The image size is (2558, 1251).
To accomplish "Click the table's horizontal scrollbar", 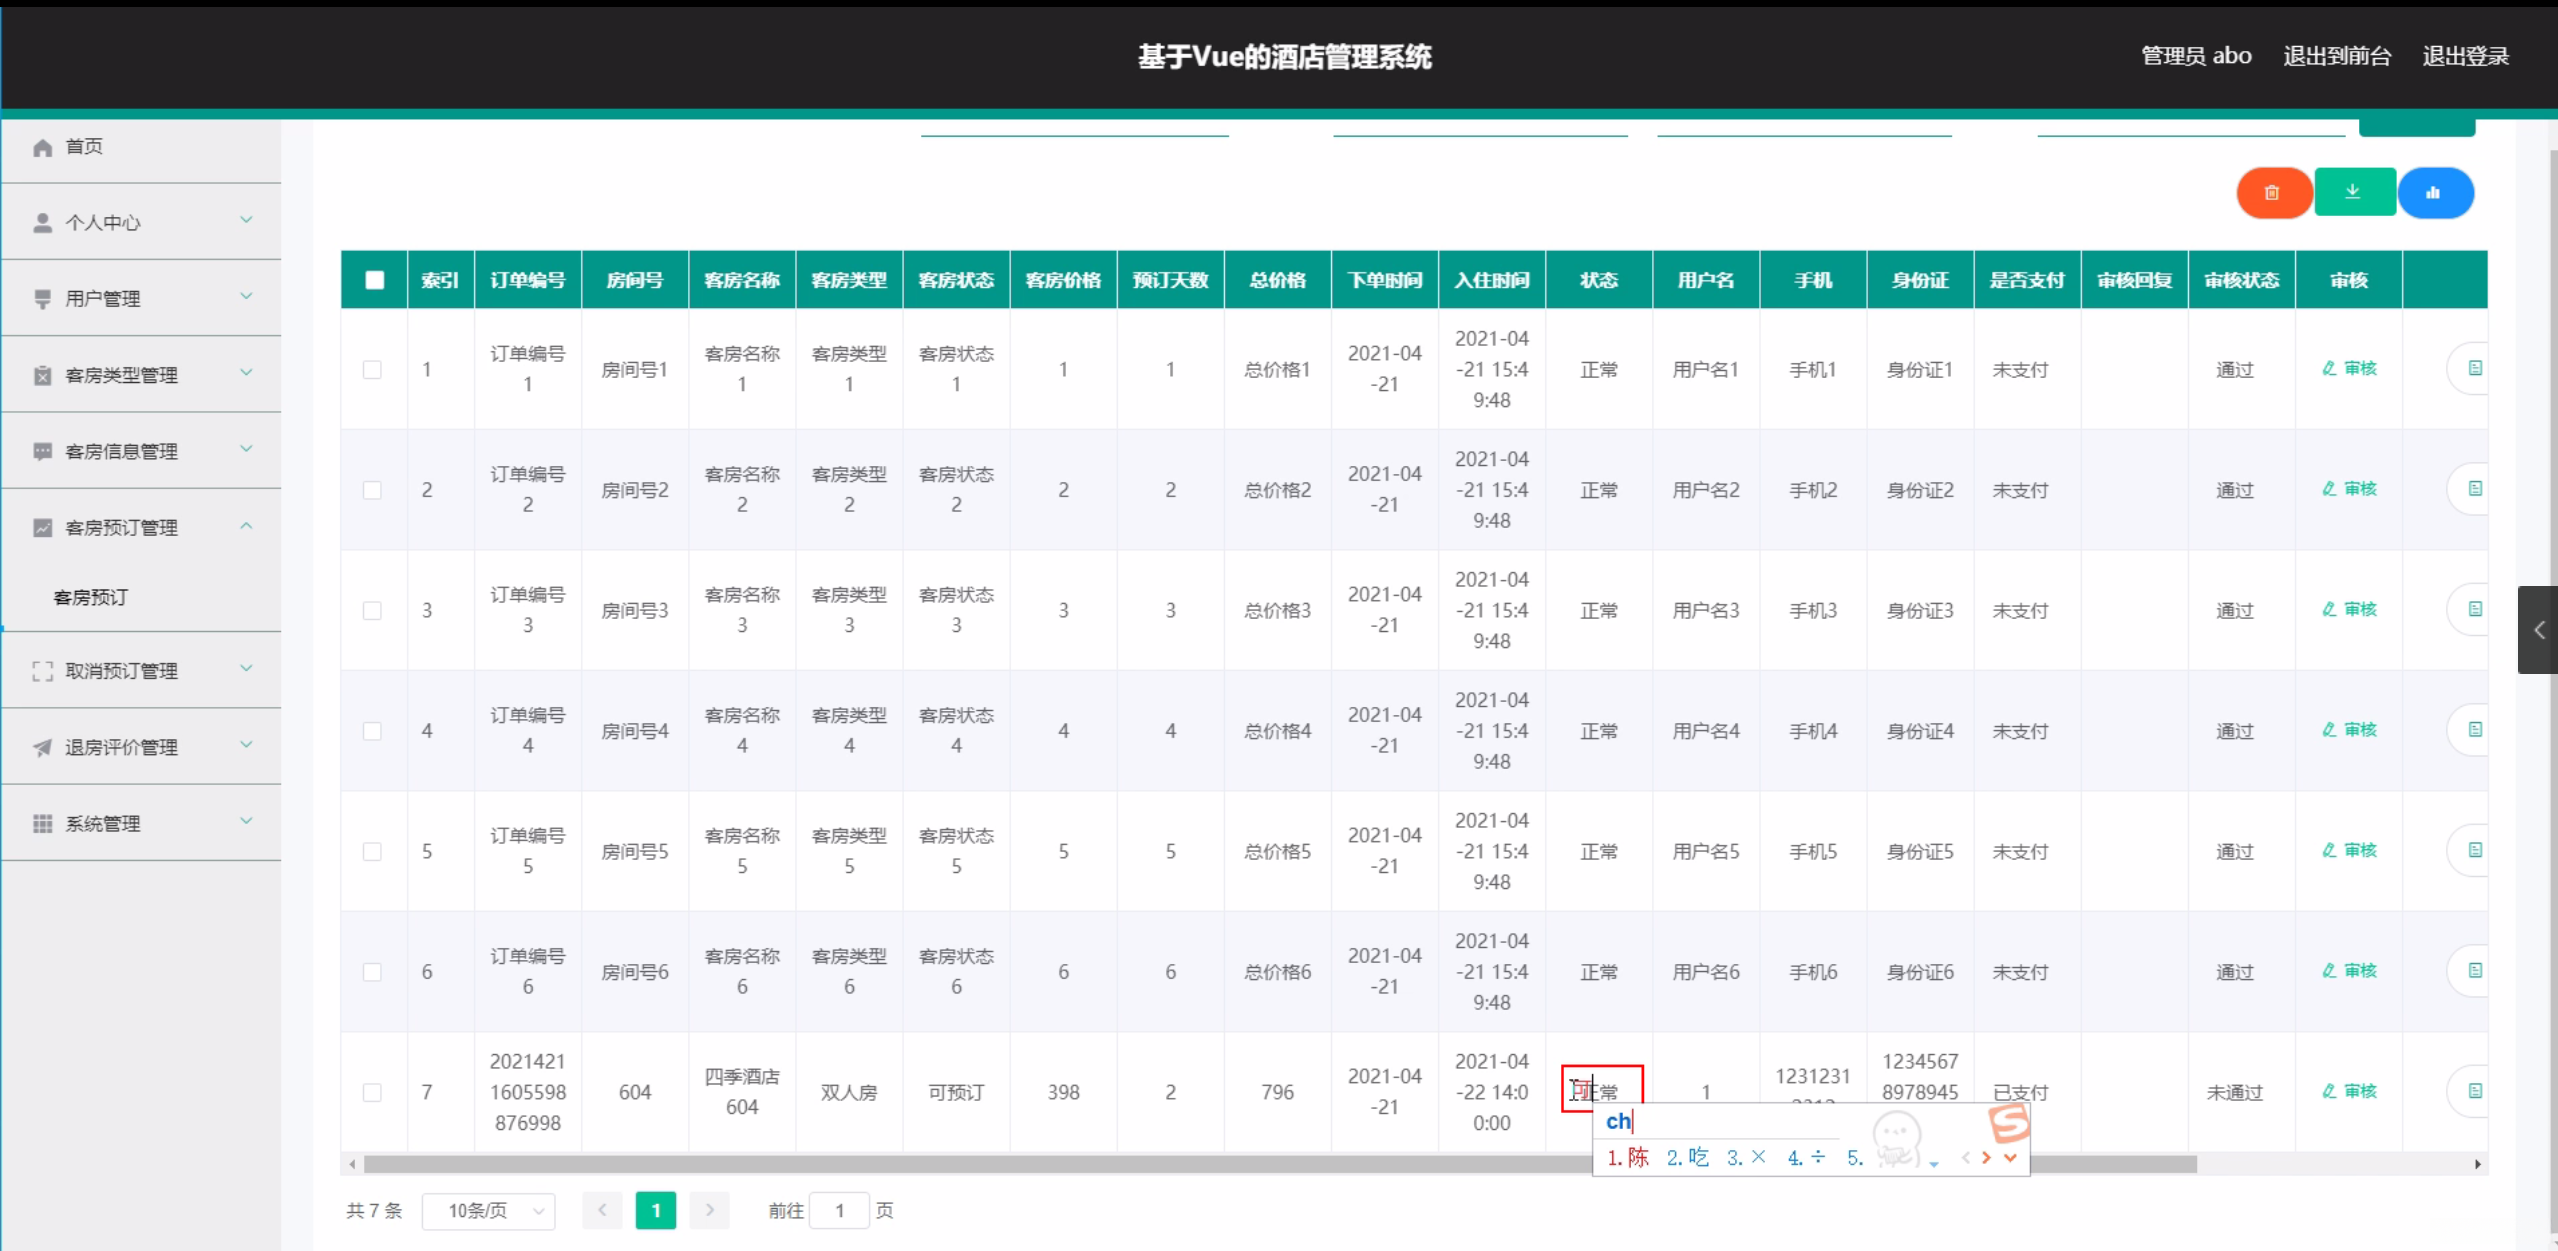I will click(1000, 1164).
